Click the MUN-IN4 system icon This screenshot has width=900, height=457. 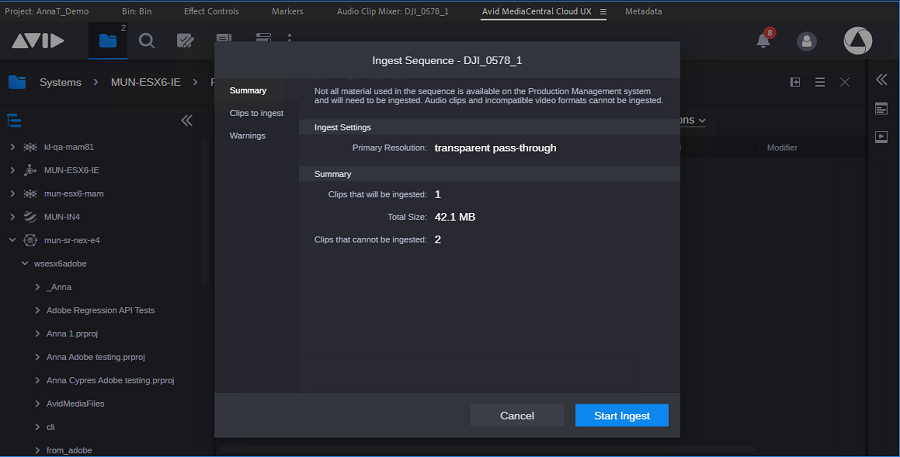pyautogui.click(x=30, y=217)
